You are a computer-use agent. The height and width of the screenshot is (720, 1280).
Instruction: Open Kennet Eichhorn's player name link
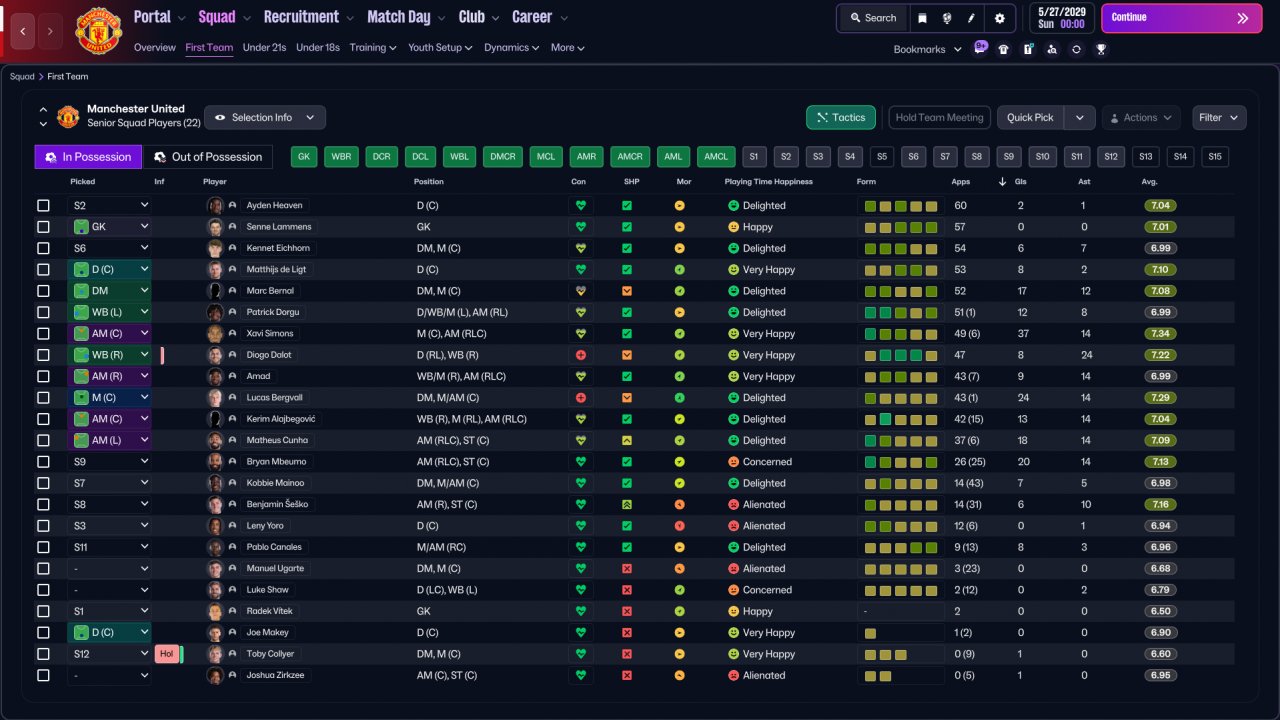click(x=278, y=248)
